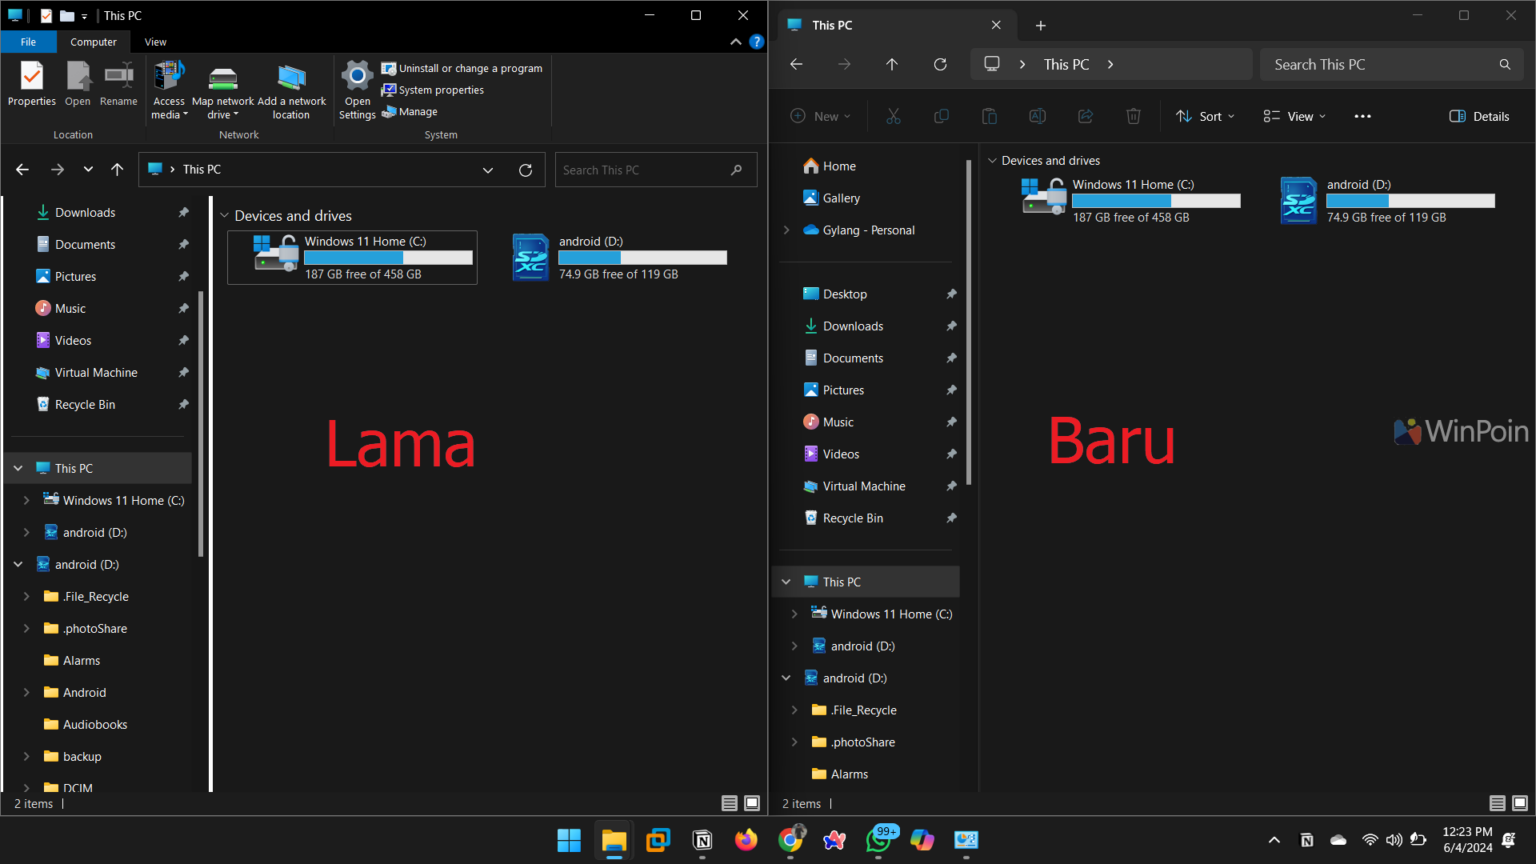The width and height of the screenshot is (1536, 864).
Task: Click Uninstall or change a program
Action: 461,68
